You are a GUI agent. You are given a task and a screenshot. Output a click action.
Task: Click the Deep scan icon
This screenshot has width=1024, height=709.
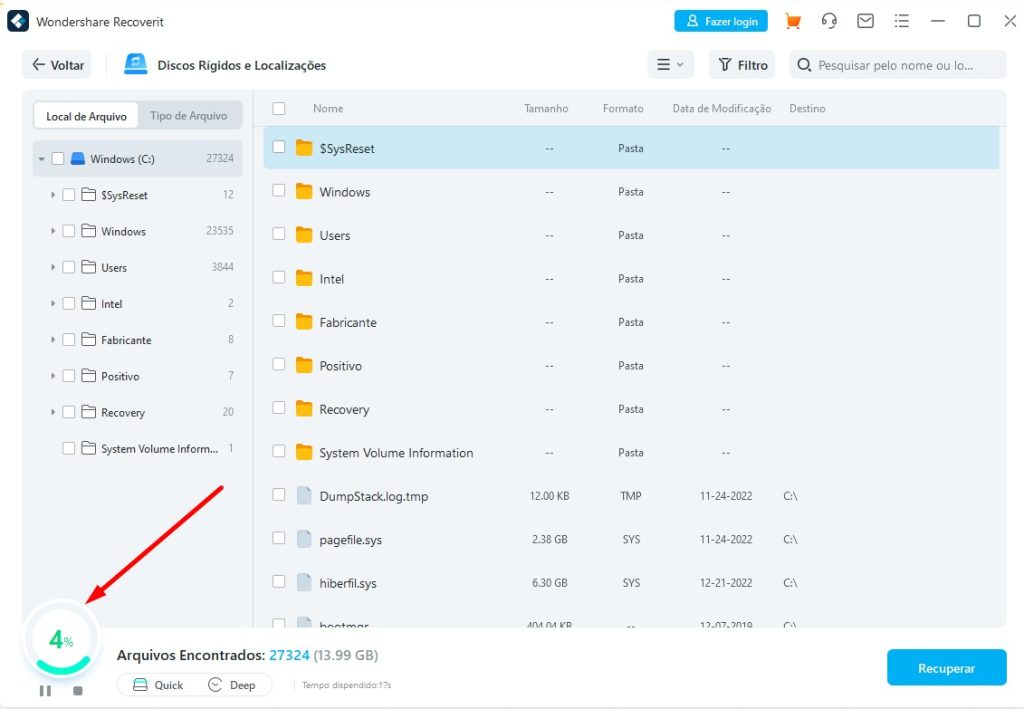(215, 684)
